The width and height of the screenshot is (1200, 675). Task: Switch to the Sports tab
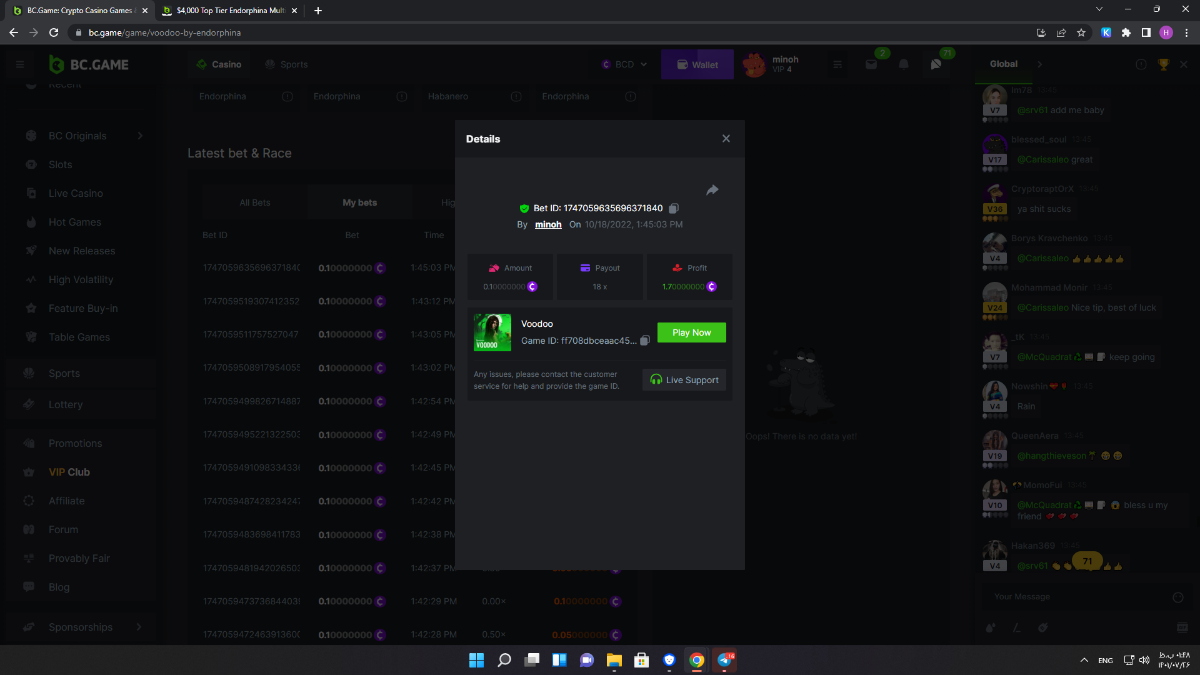coord(286,65)
